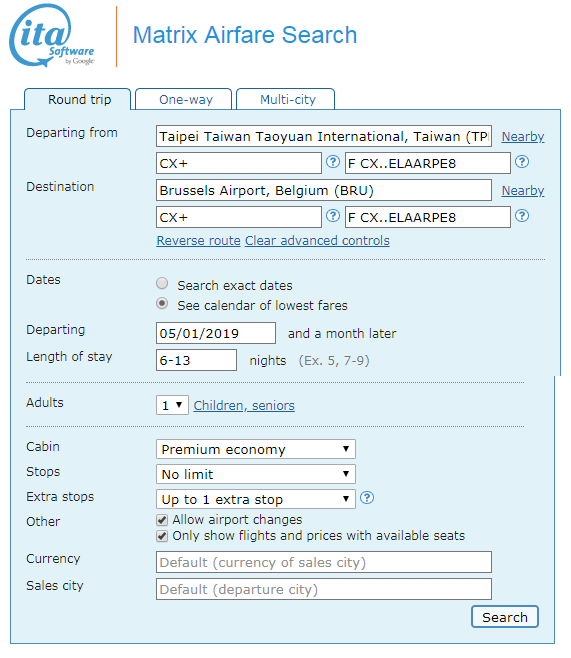Viewport: 571px width, 658px height.
Task: Open the Adults count dropdown
Action: tap(172, 405)
